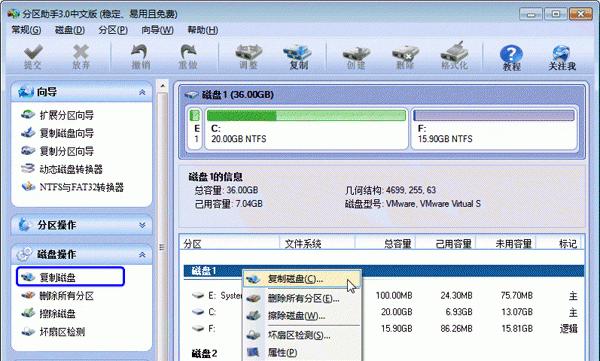Click the 15.81GB unused capacity cell

click(x=517, y=328)
